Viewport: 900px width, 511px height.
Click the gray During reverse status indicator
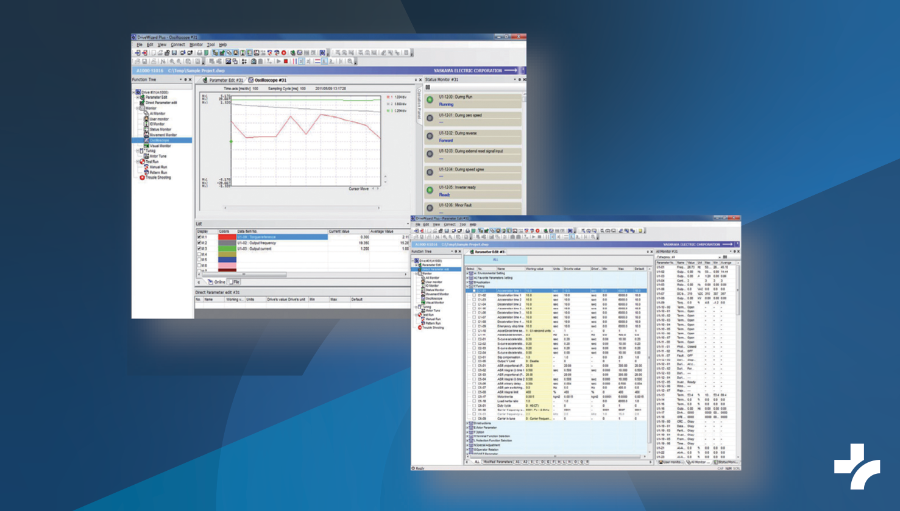(430, 136)
